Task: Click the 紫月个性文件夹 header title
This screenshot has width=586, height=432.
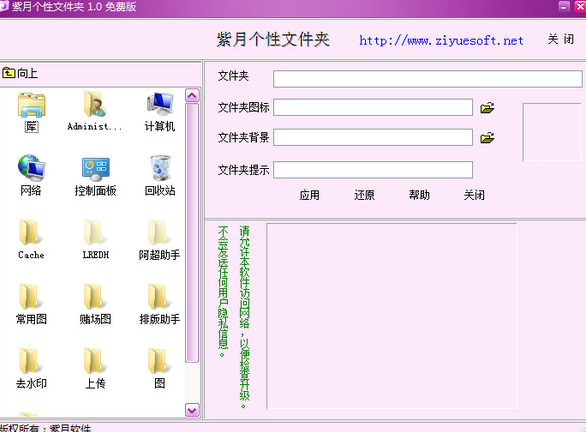Action: click(273, 39)
